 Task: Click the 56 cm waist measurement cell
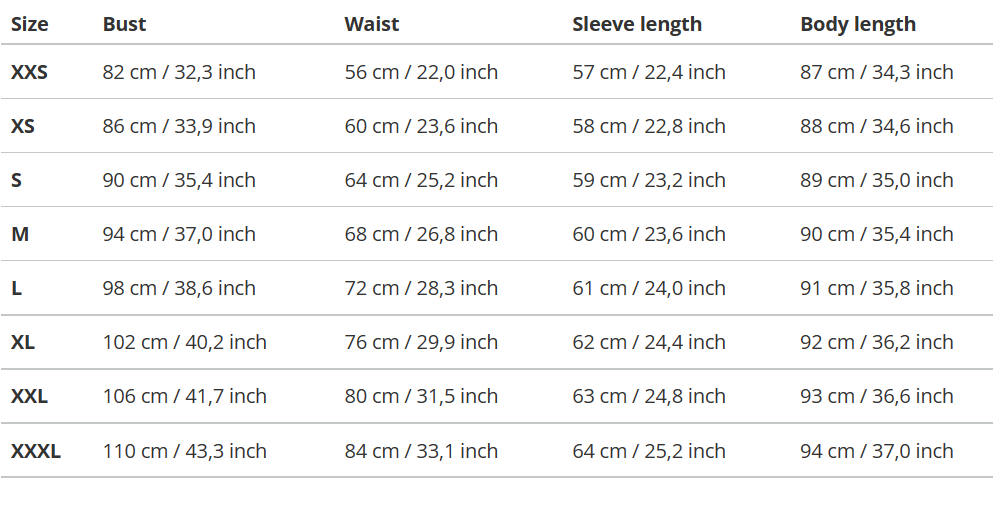point(421,72)
